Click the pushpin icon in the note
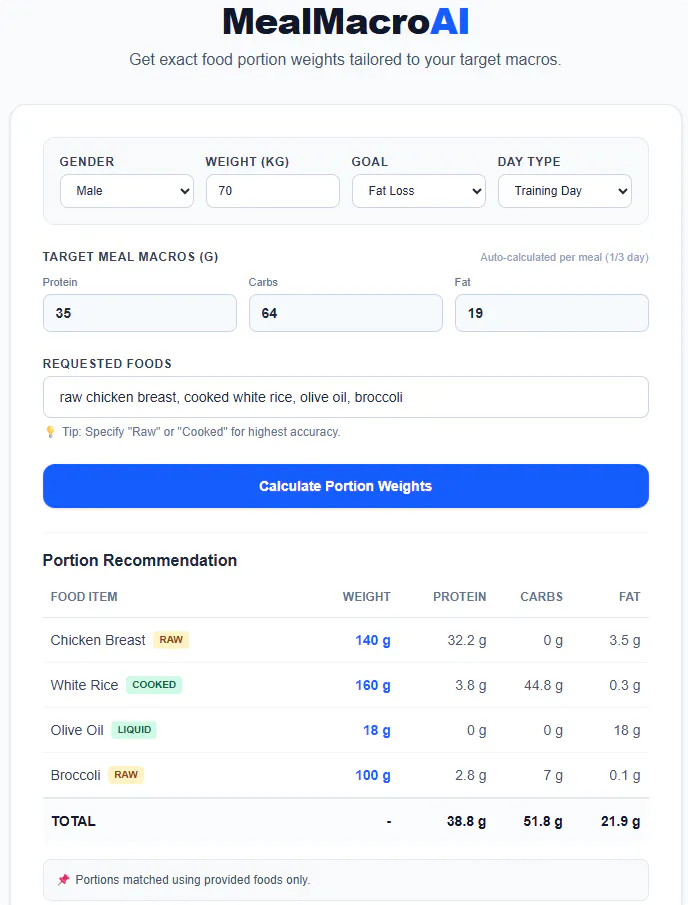 [63, 880]
